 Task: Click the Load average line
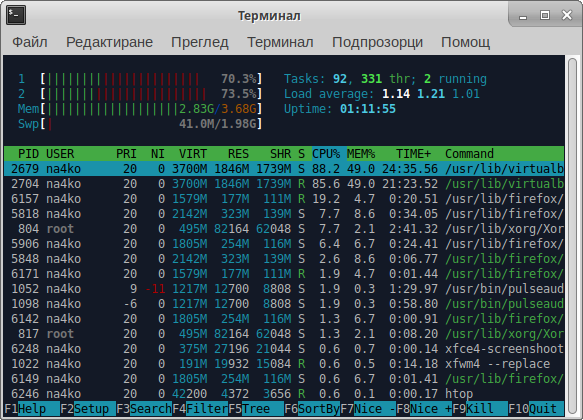pos(382,94)
